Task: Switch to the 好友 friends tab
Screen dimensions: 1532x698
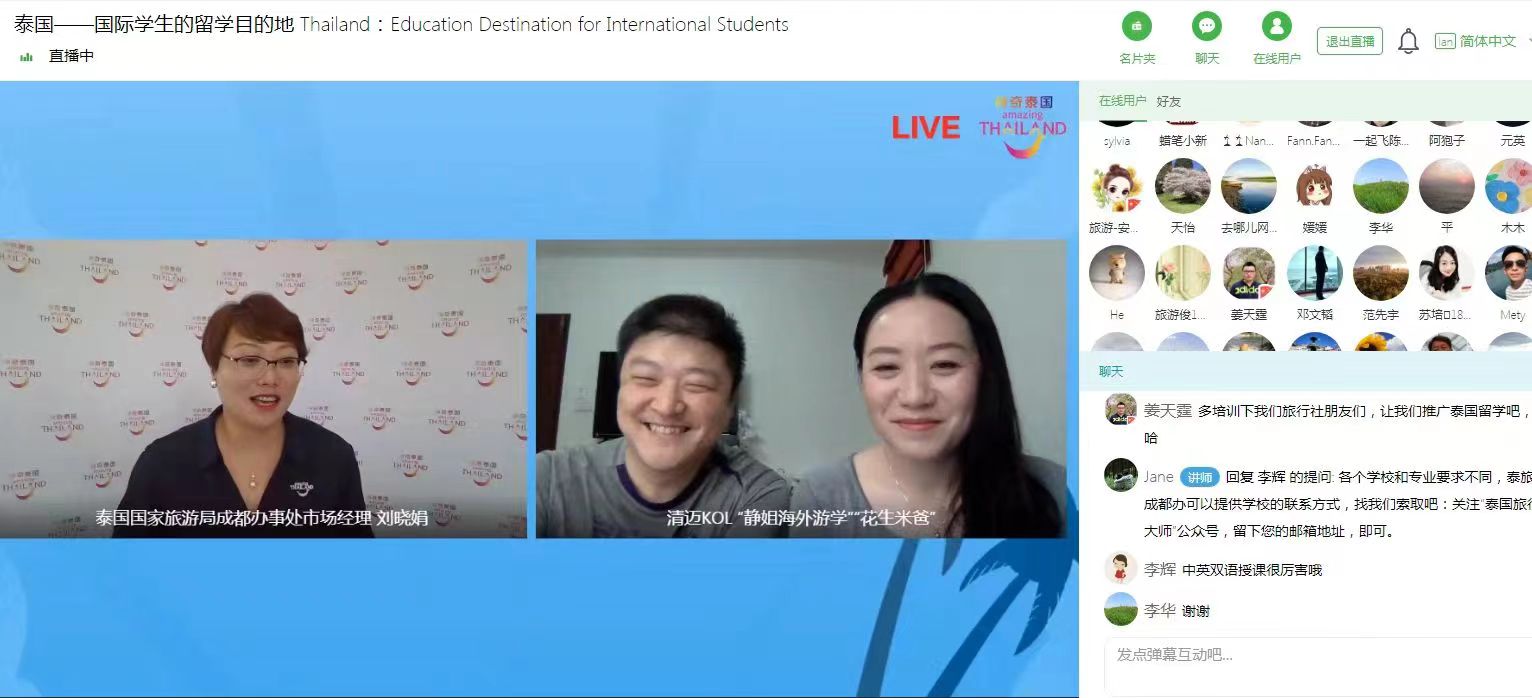Action: [1169, 101]
